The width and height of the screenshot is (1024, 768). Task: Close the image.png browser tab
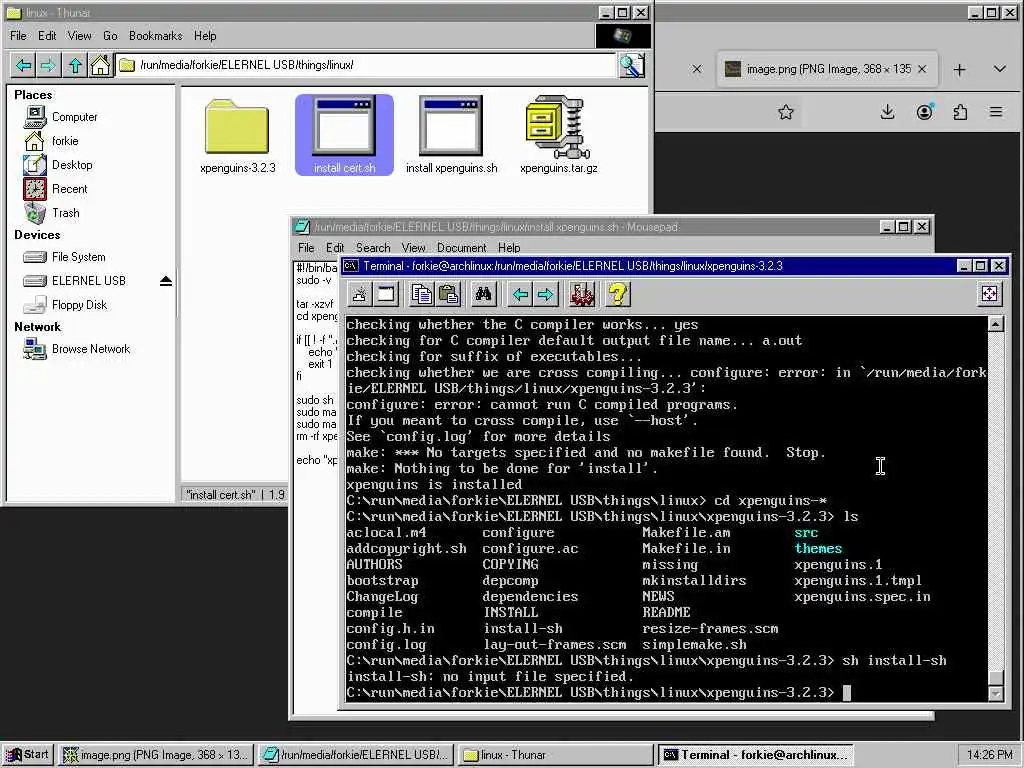click(x=922, y=69)
